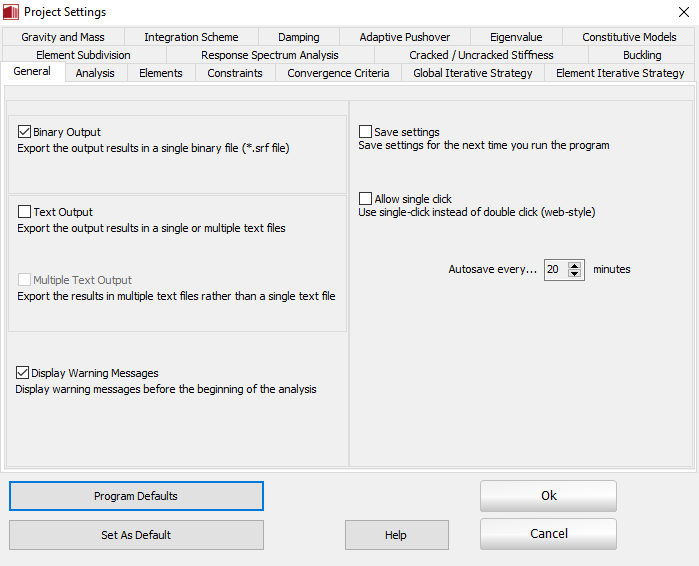Screen dimensions: 699x566
Task: Select the Gravity and Mass tab
Action: pyautogui.click(x=62, y=37)
